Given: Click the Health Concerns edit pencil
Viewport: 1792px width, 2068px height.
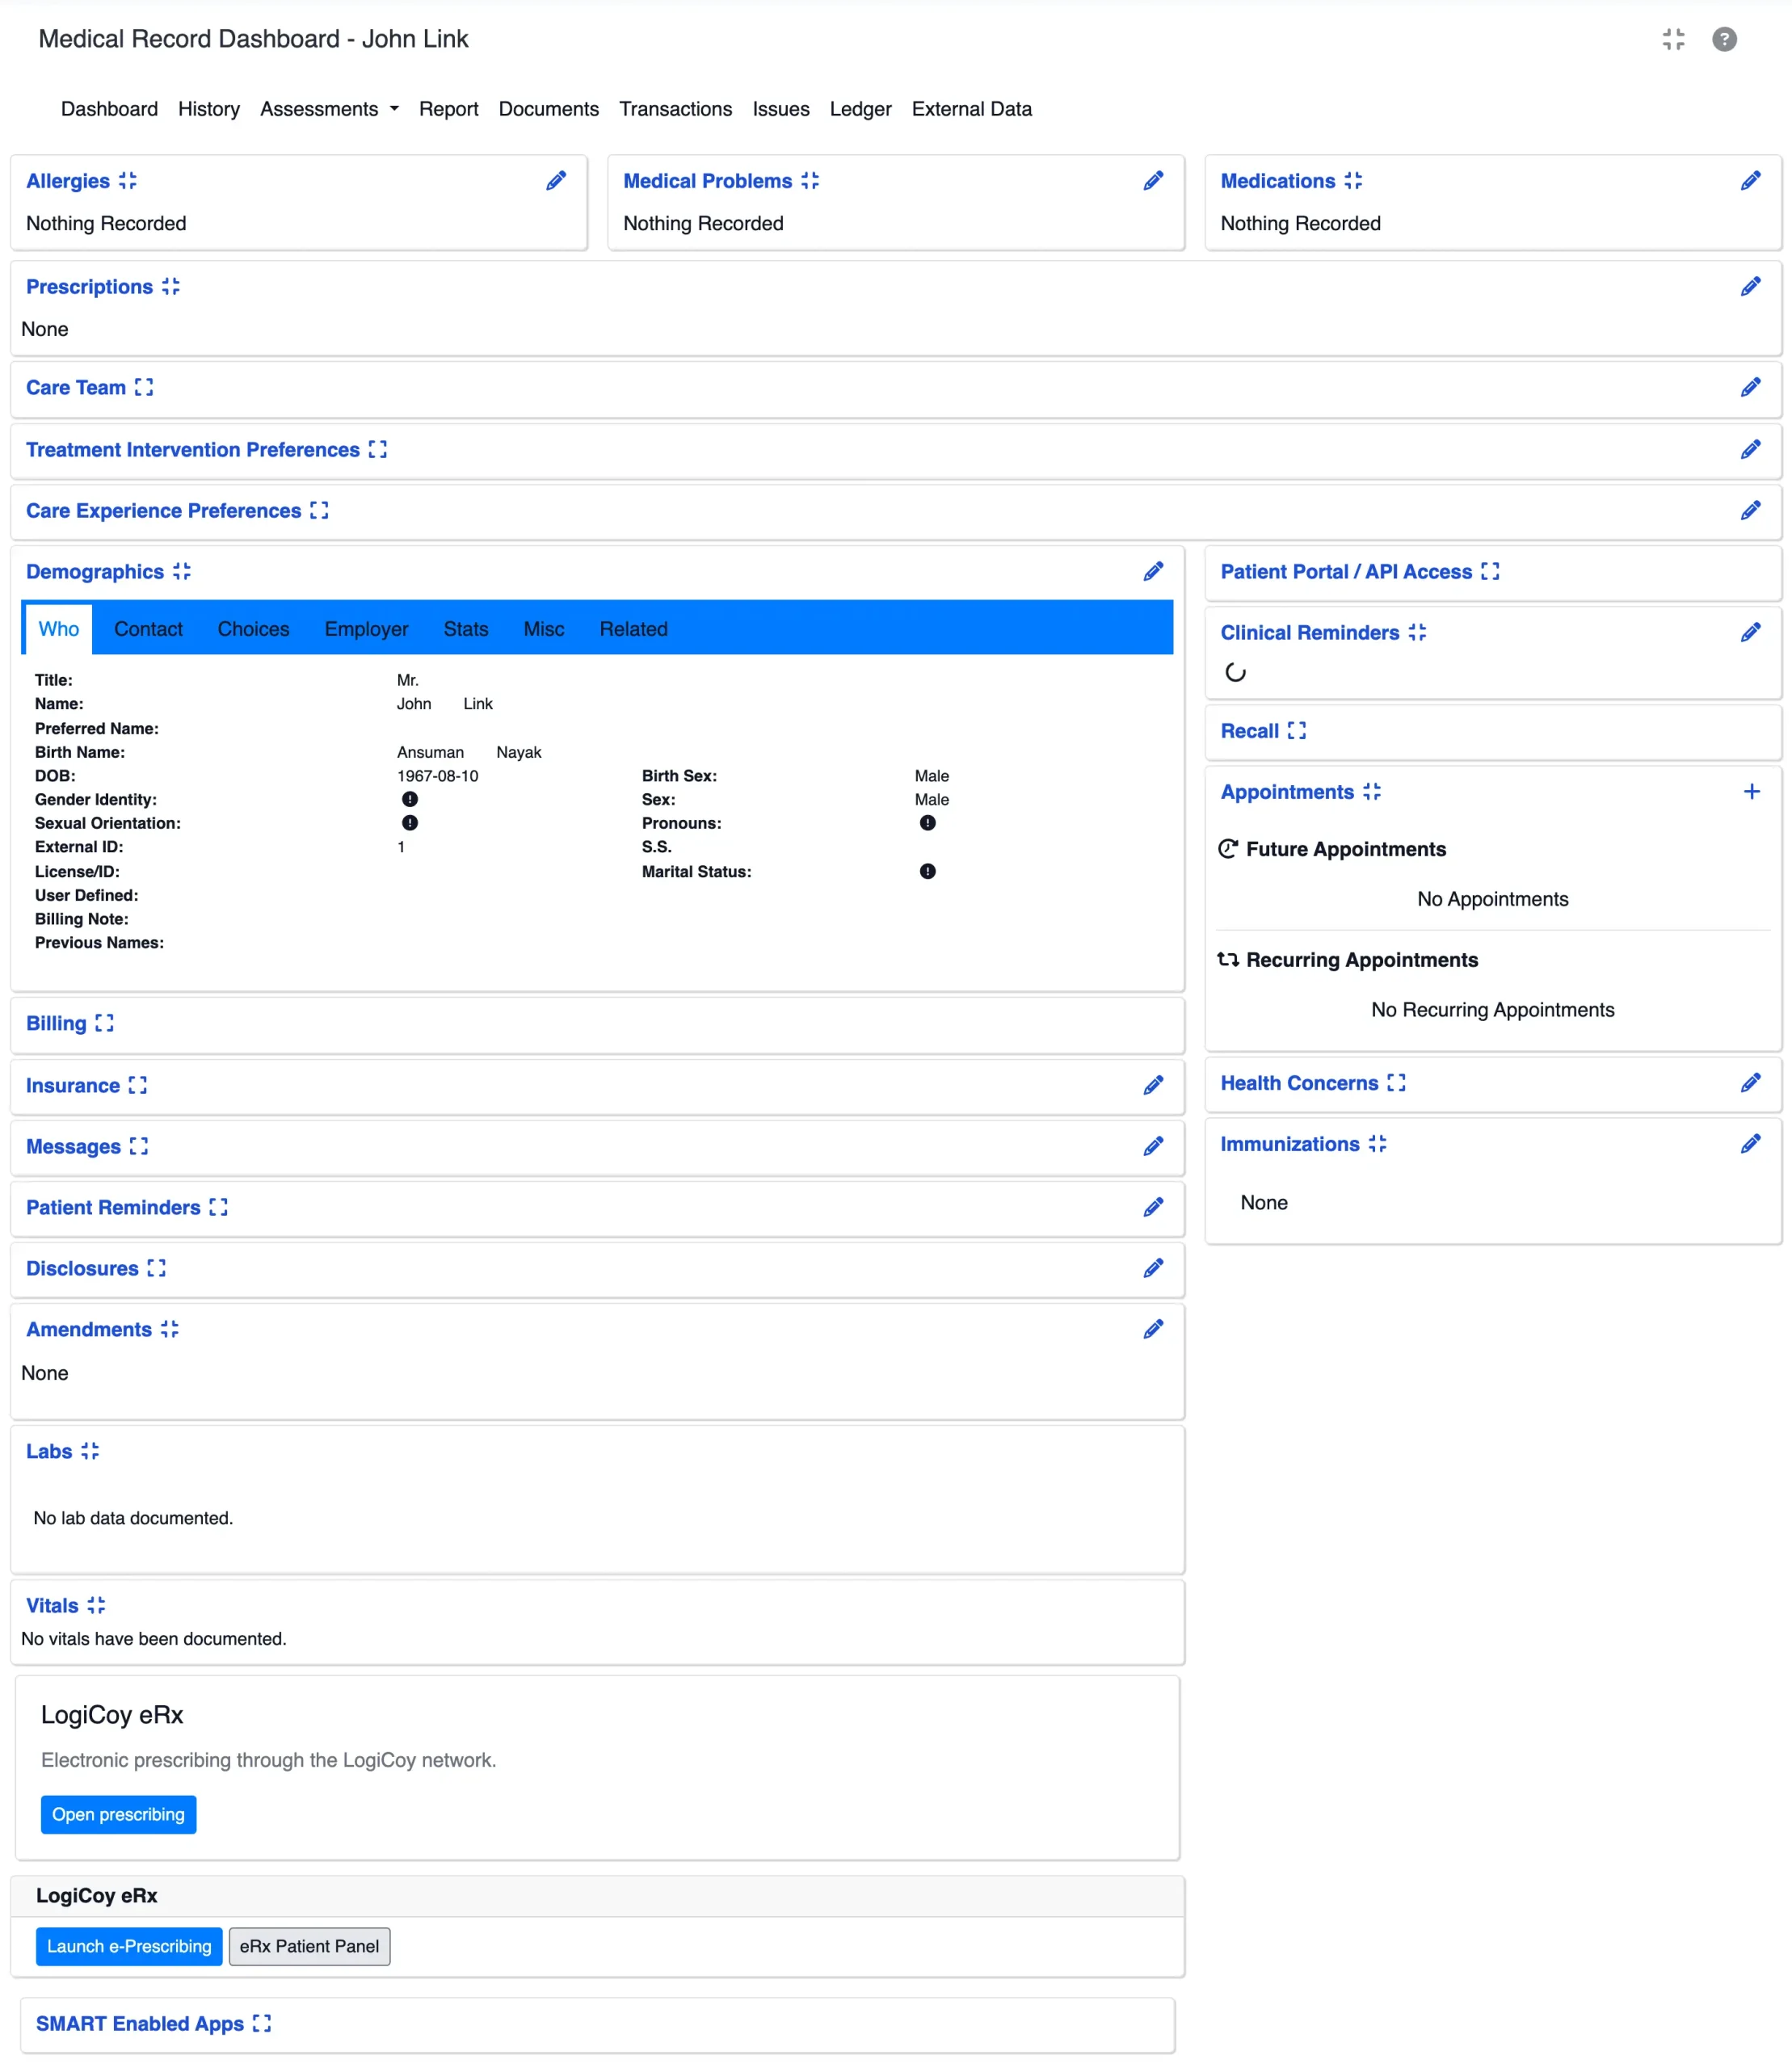Looking at the screenshot, I should coord(1750,1083).
